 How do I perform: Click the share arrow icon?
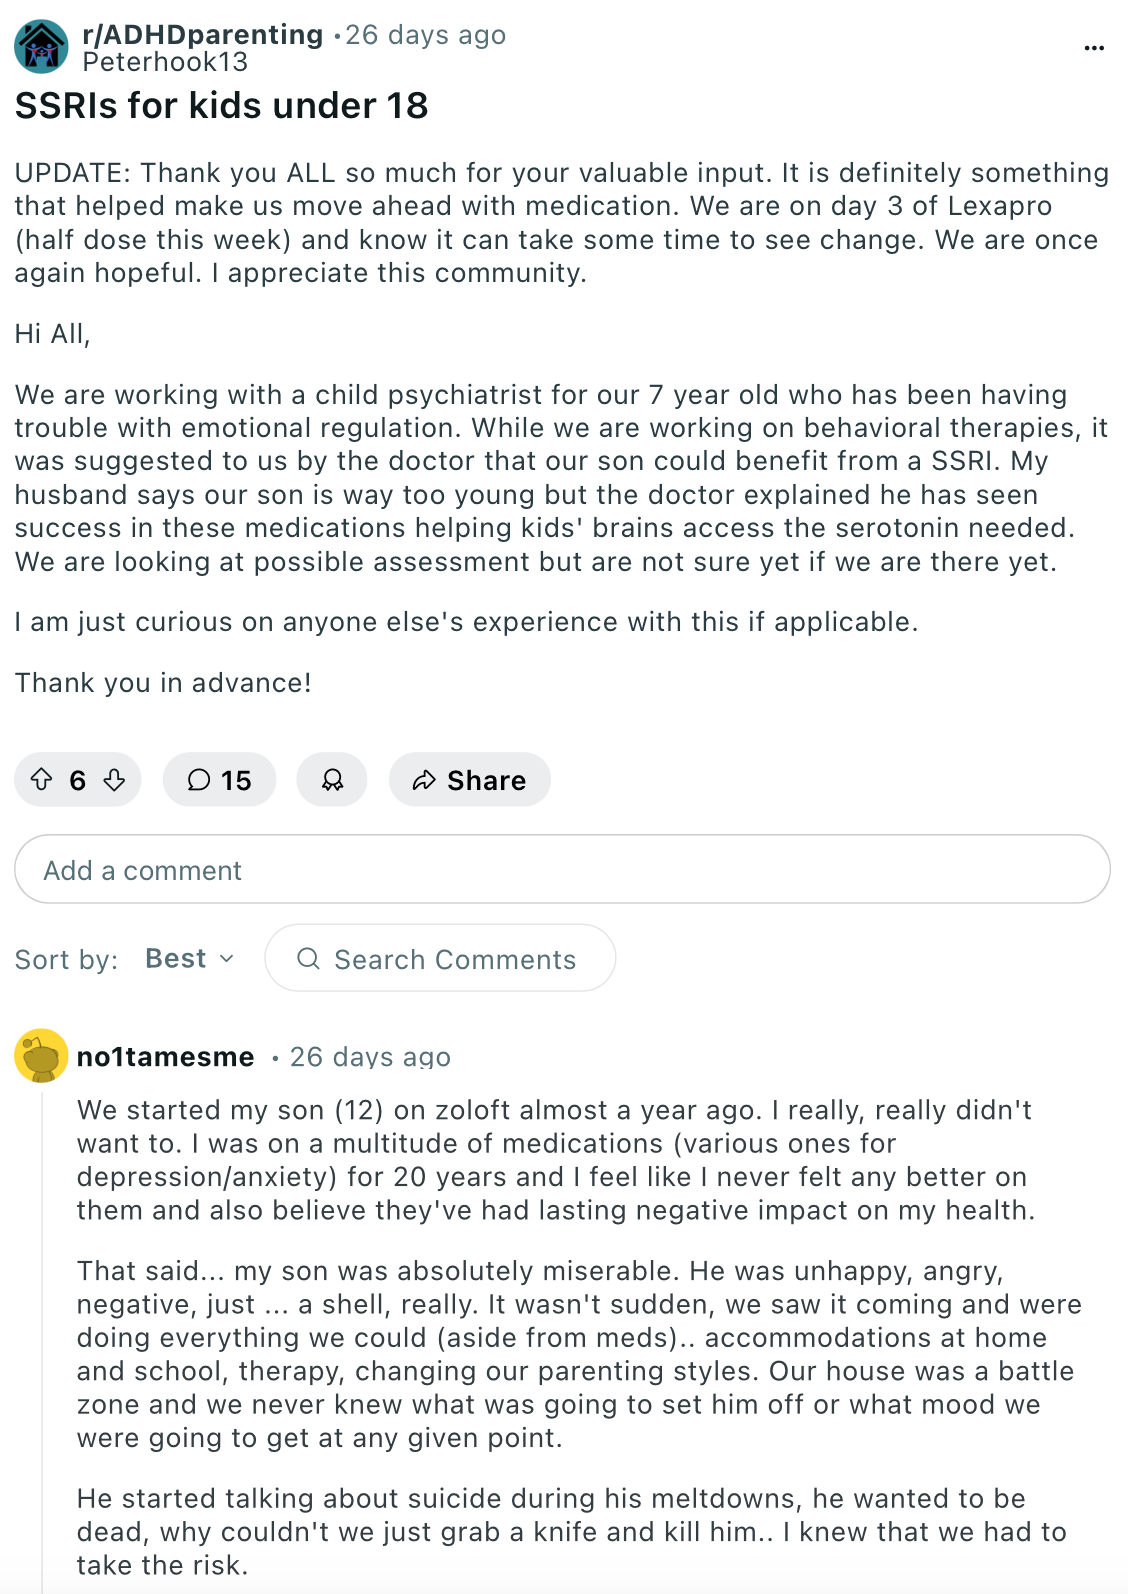(424, 780)
